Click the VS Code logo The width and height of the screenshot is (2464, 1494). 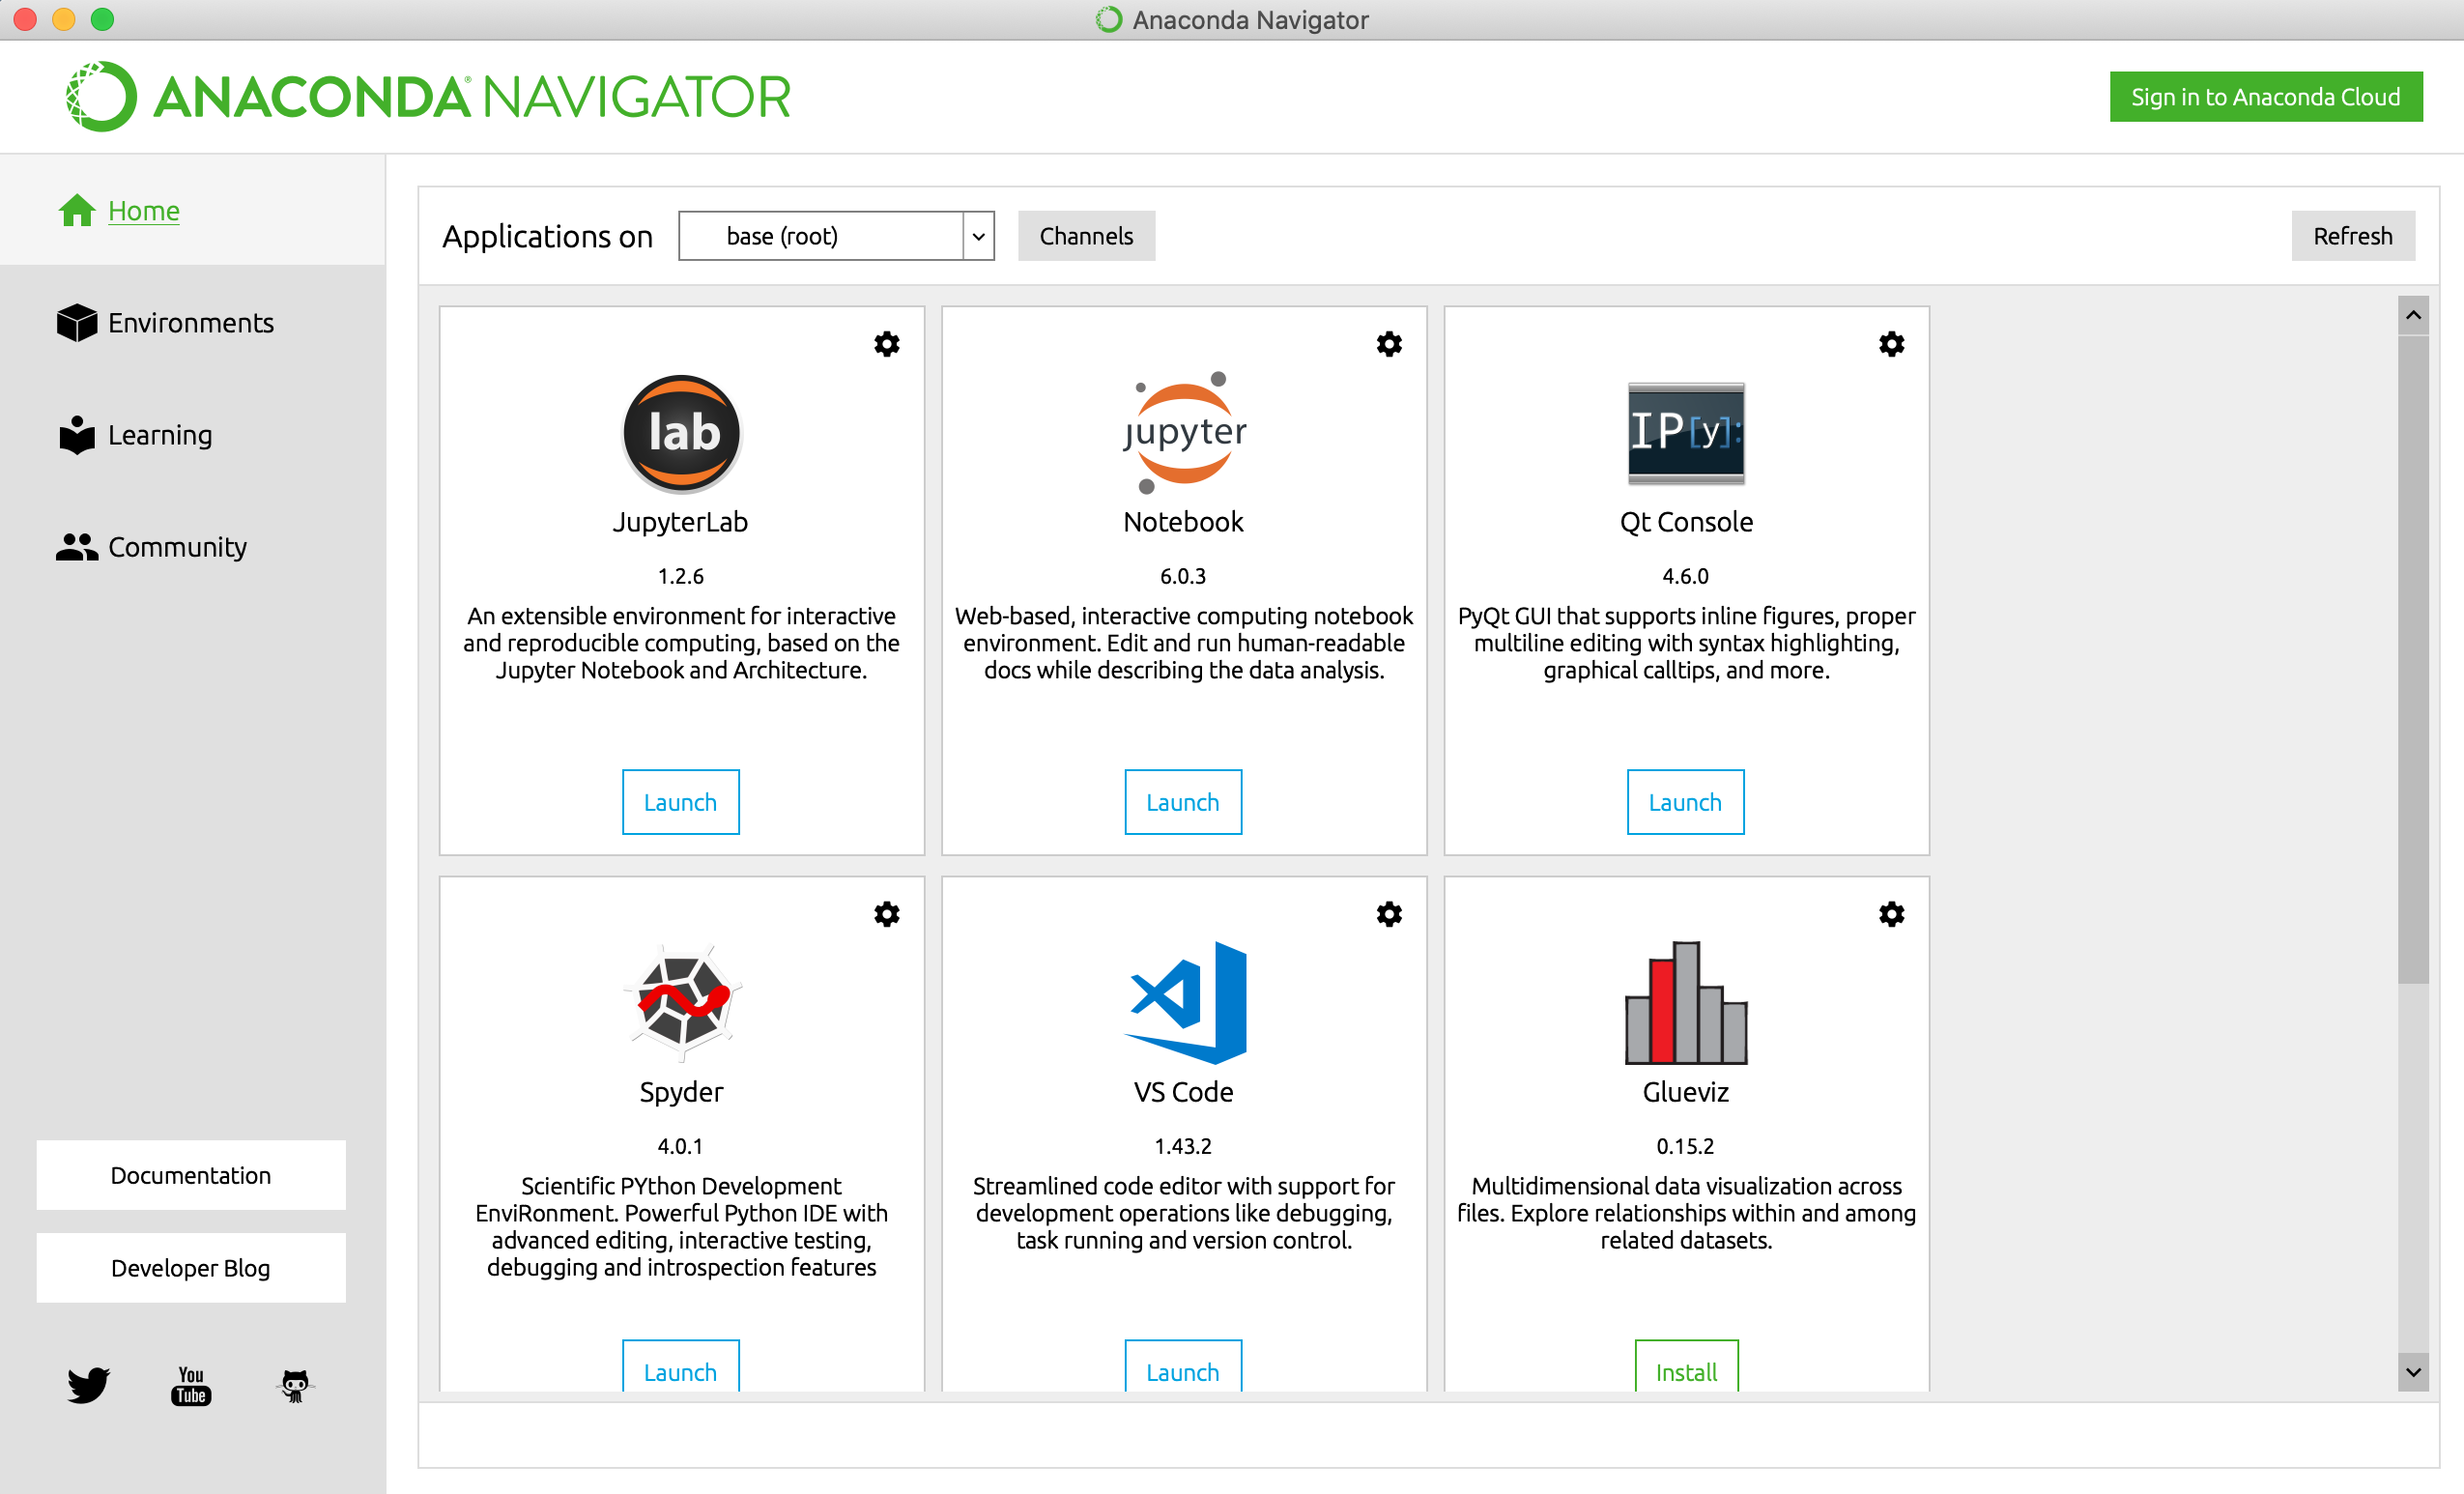[x=1186, y=1002]
